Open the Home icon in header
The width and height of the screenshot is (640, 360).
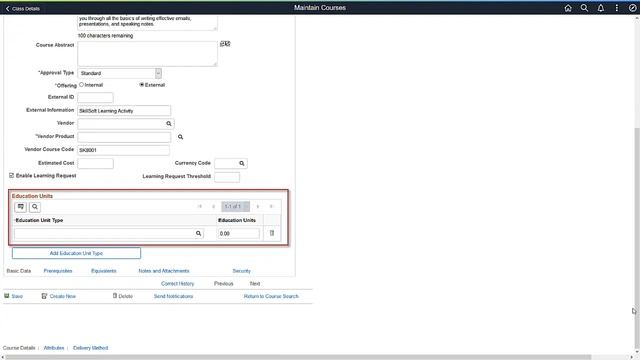(x=568, y=8)
